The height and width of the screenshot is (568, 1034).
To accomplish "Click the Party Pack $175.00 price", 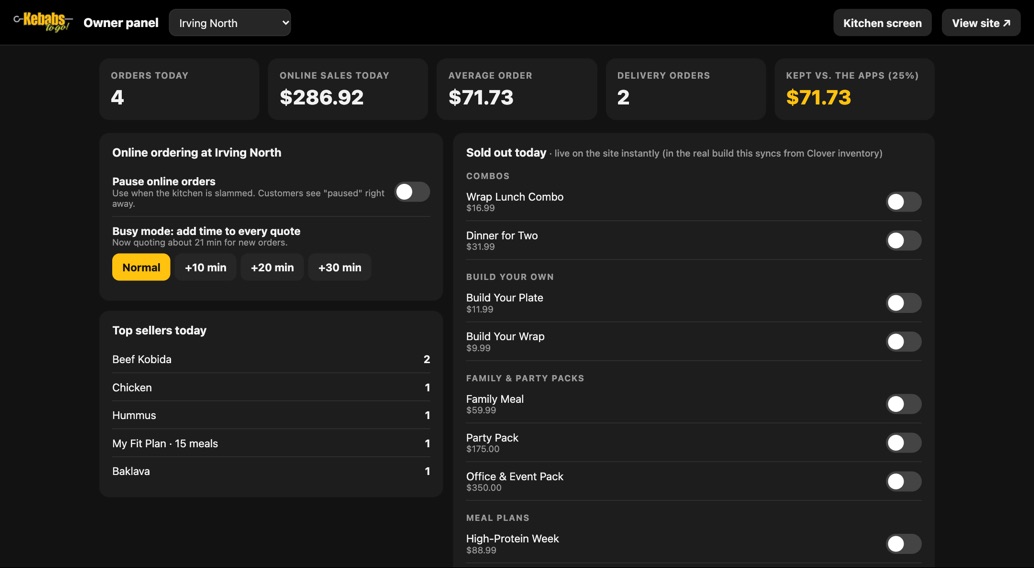I will click(x=483, y=449).
